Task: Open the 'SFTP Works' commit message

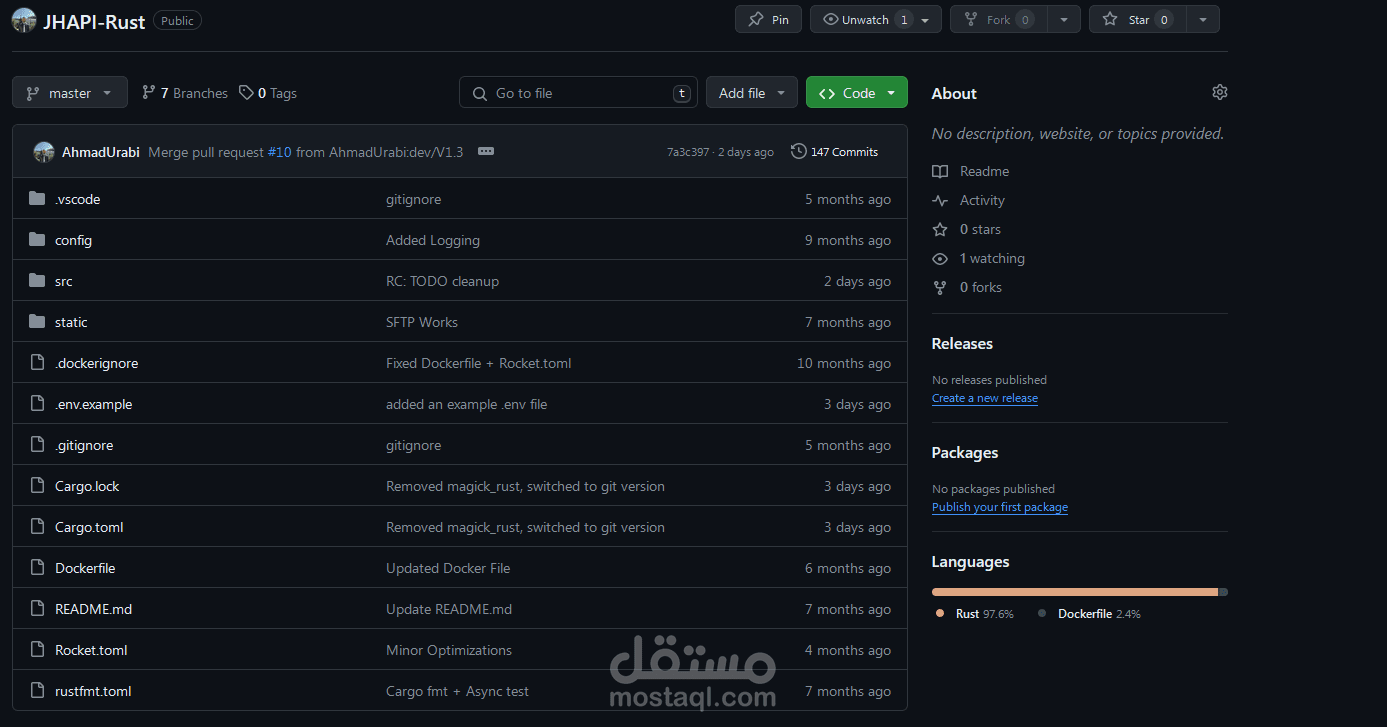Action: (422, 322)
